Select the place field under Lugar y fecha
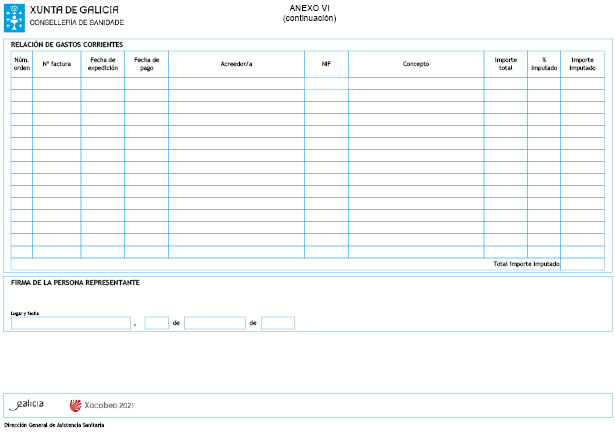 [x=70, y=323]
